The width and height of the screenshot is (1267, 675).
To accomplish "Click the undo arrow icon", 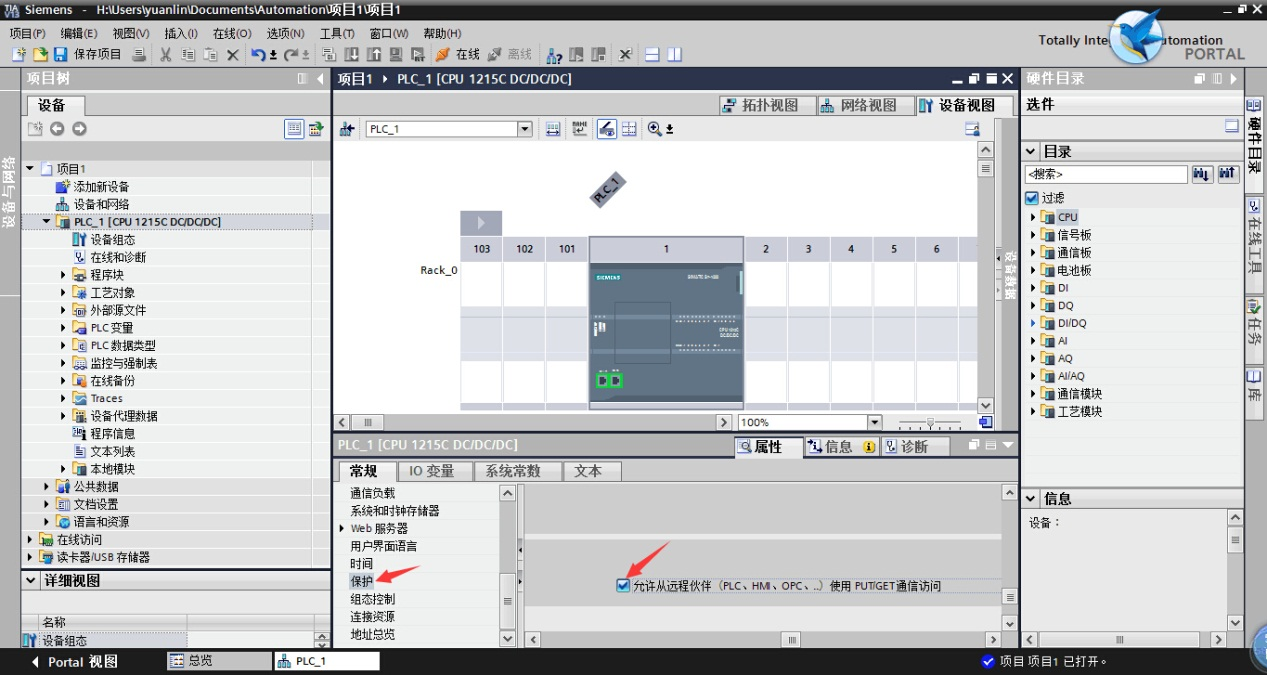I will pos(259,54).
